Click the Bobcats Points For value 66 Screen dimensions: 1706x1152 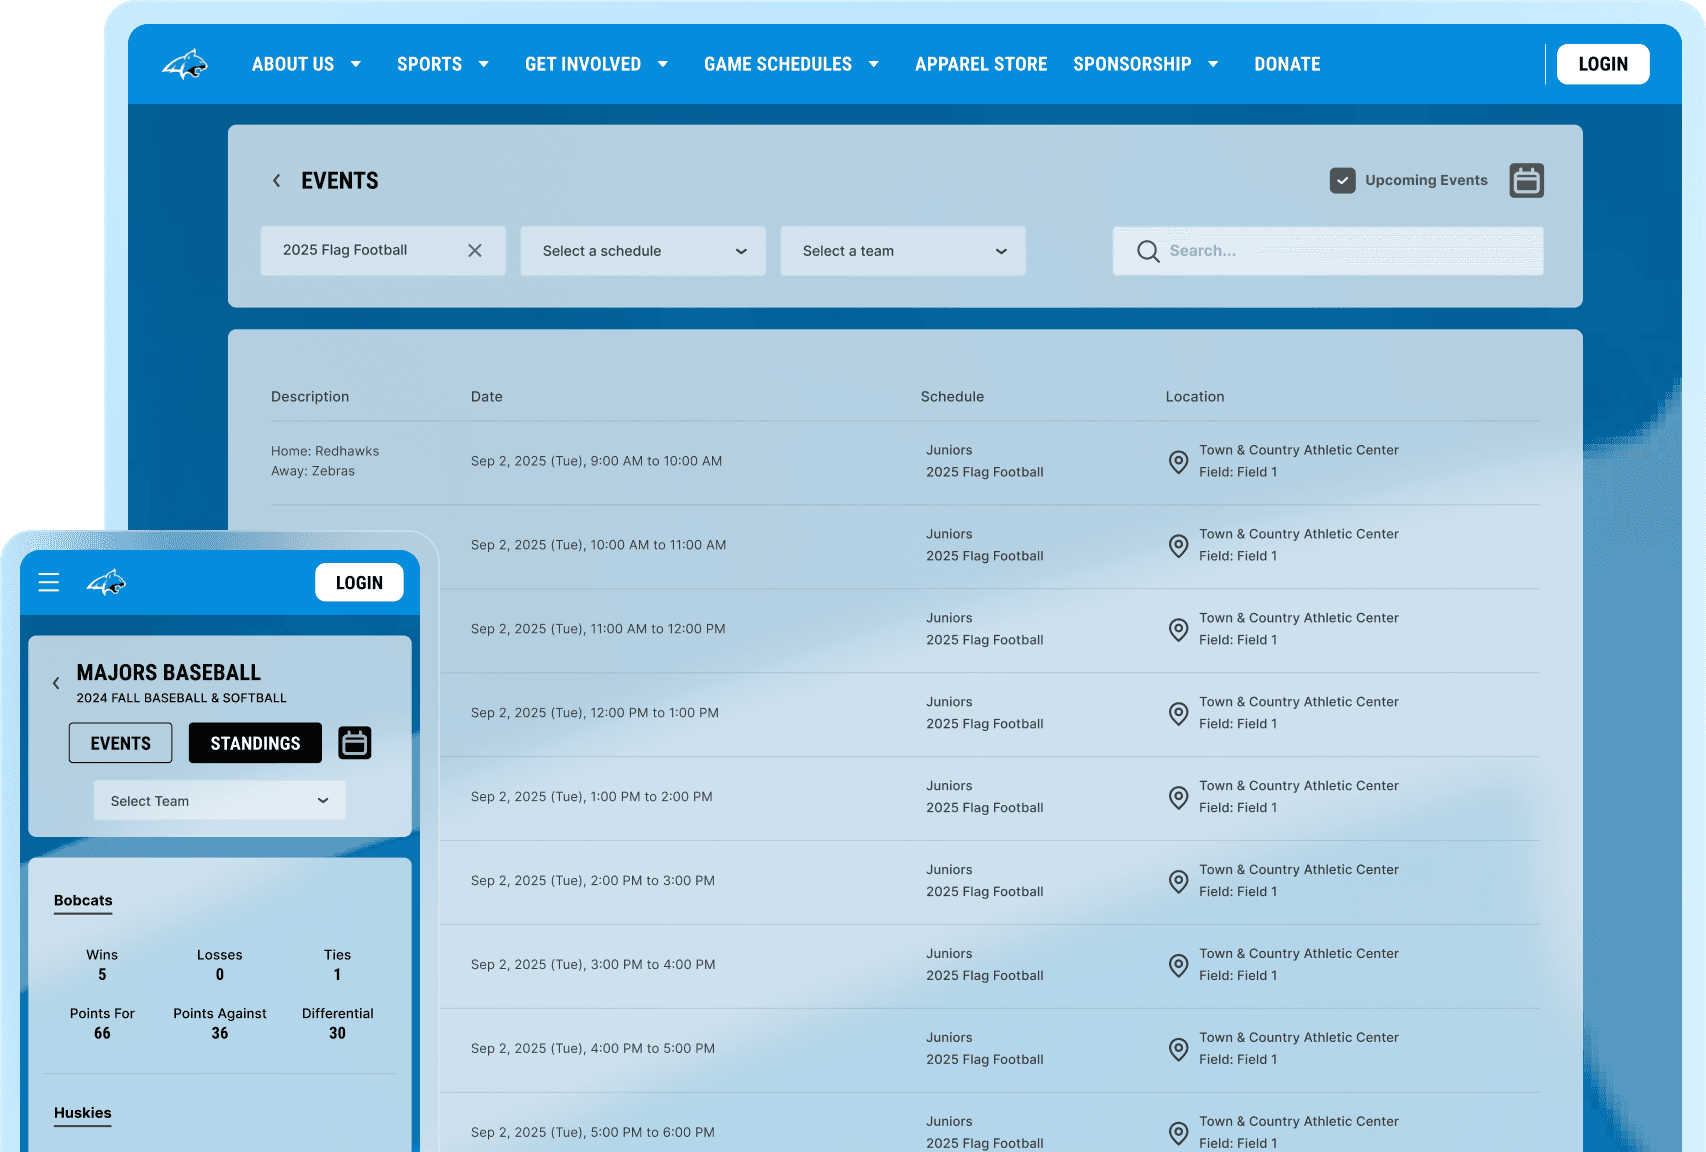(102, 1034)
